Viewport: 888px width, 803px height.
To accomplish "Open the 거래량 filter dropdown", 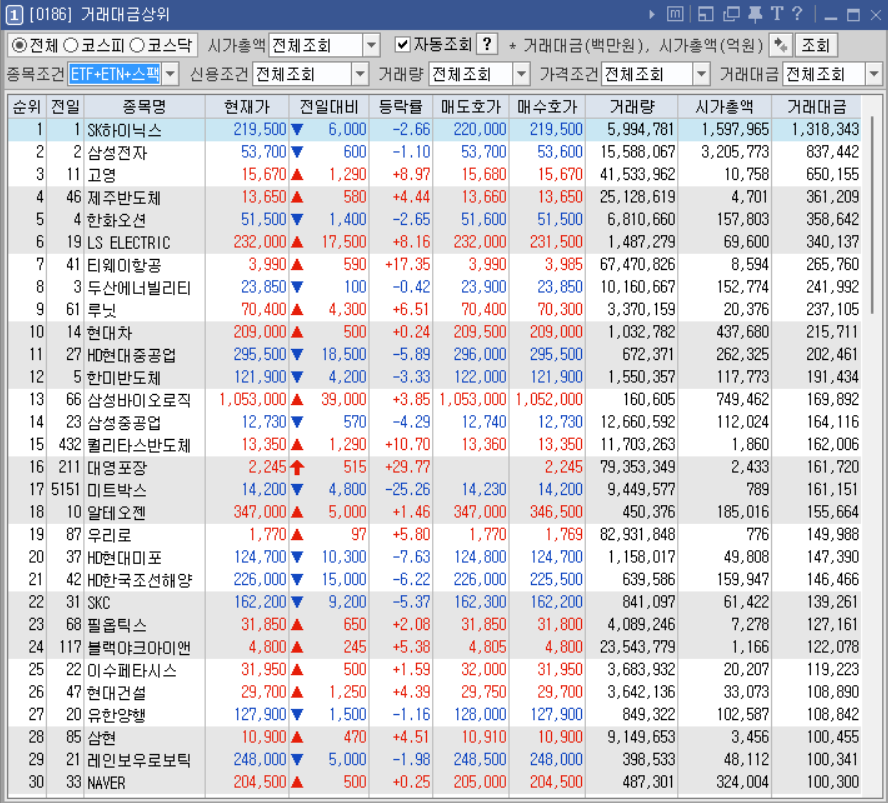I will tap(521, 74).
